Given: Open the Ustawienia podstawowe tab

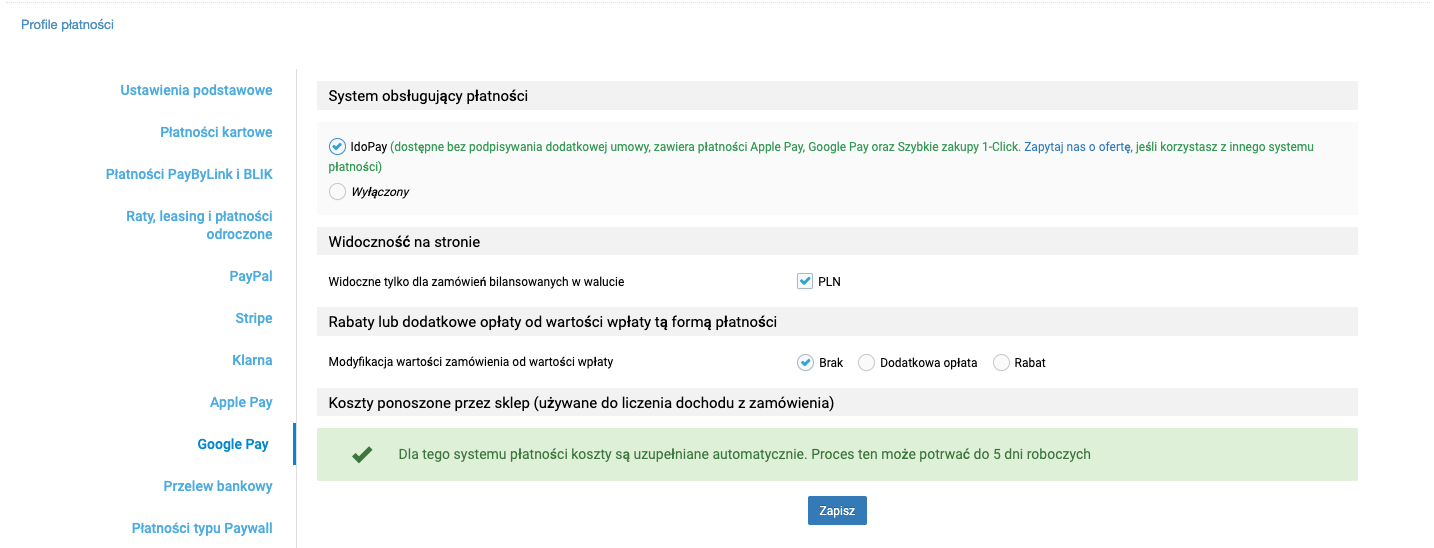Looking at the screenshot, I should 196,90.
